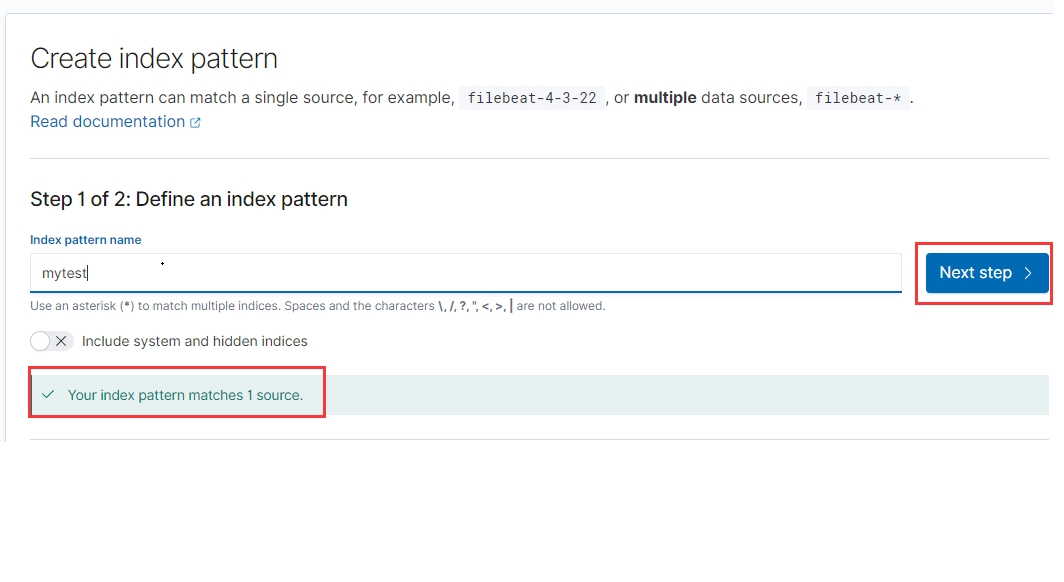
Task: Click the filebeat-4-3-22 code example
Action: pyautogui.click(x=532, y=98)
